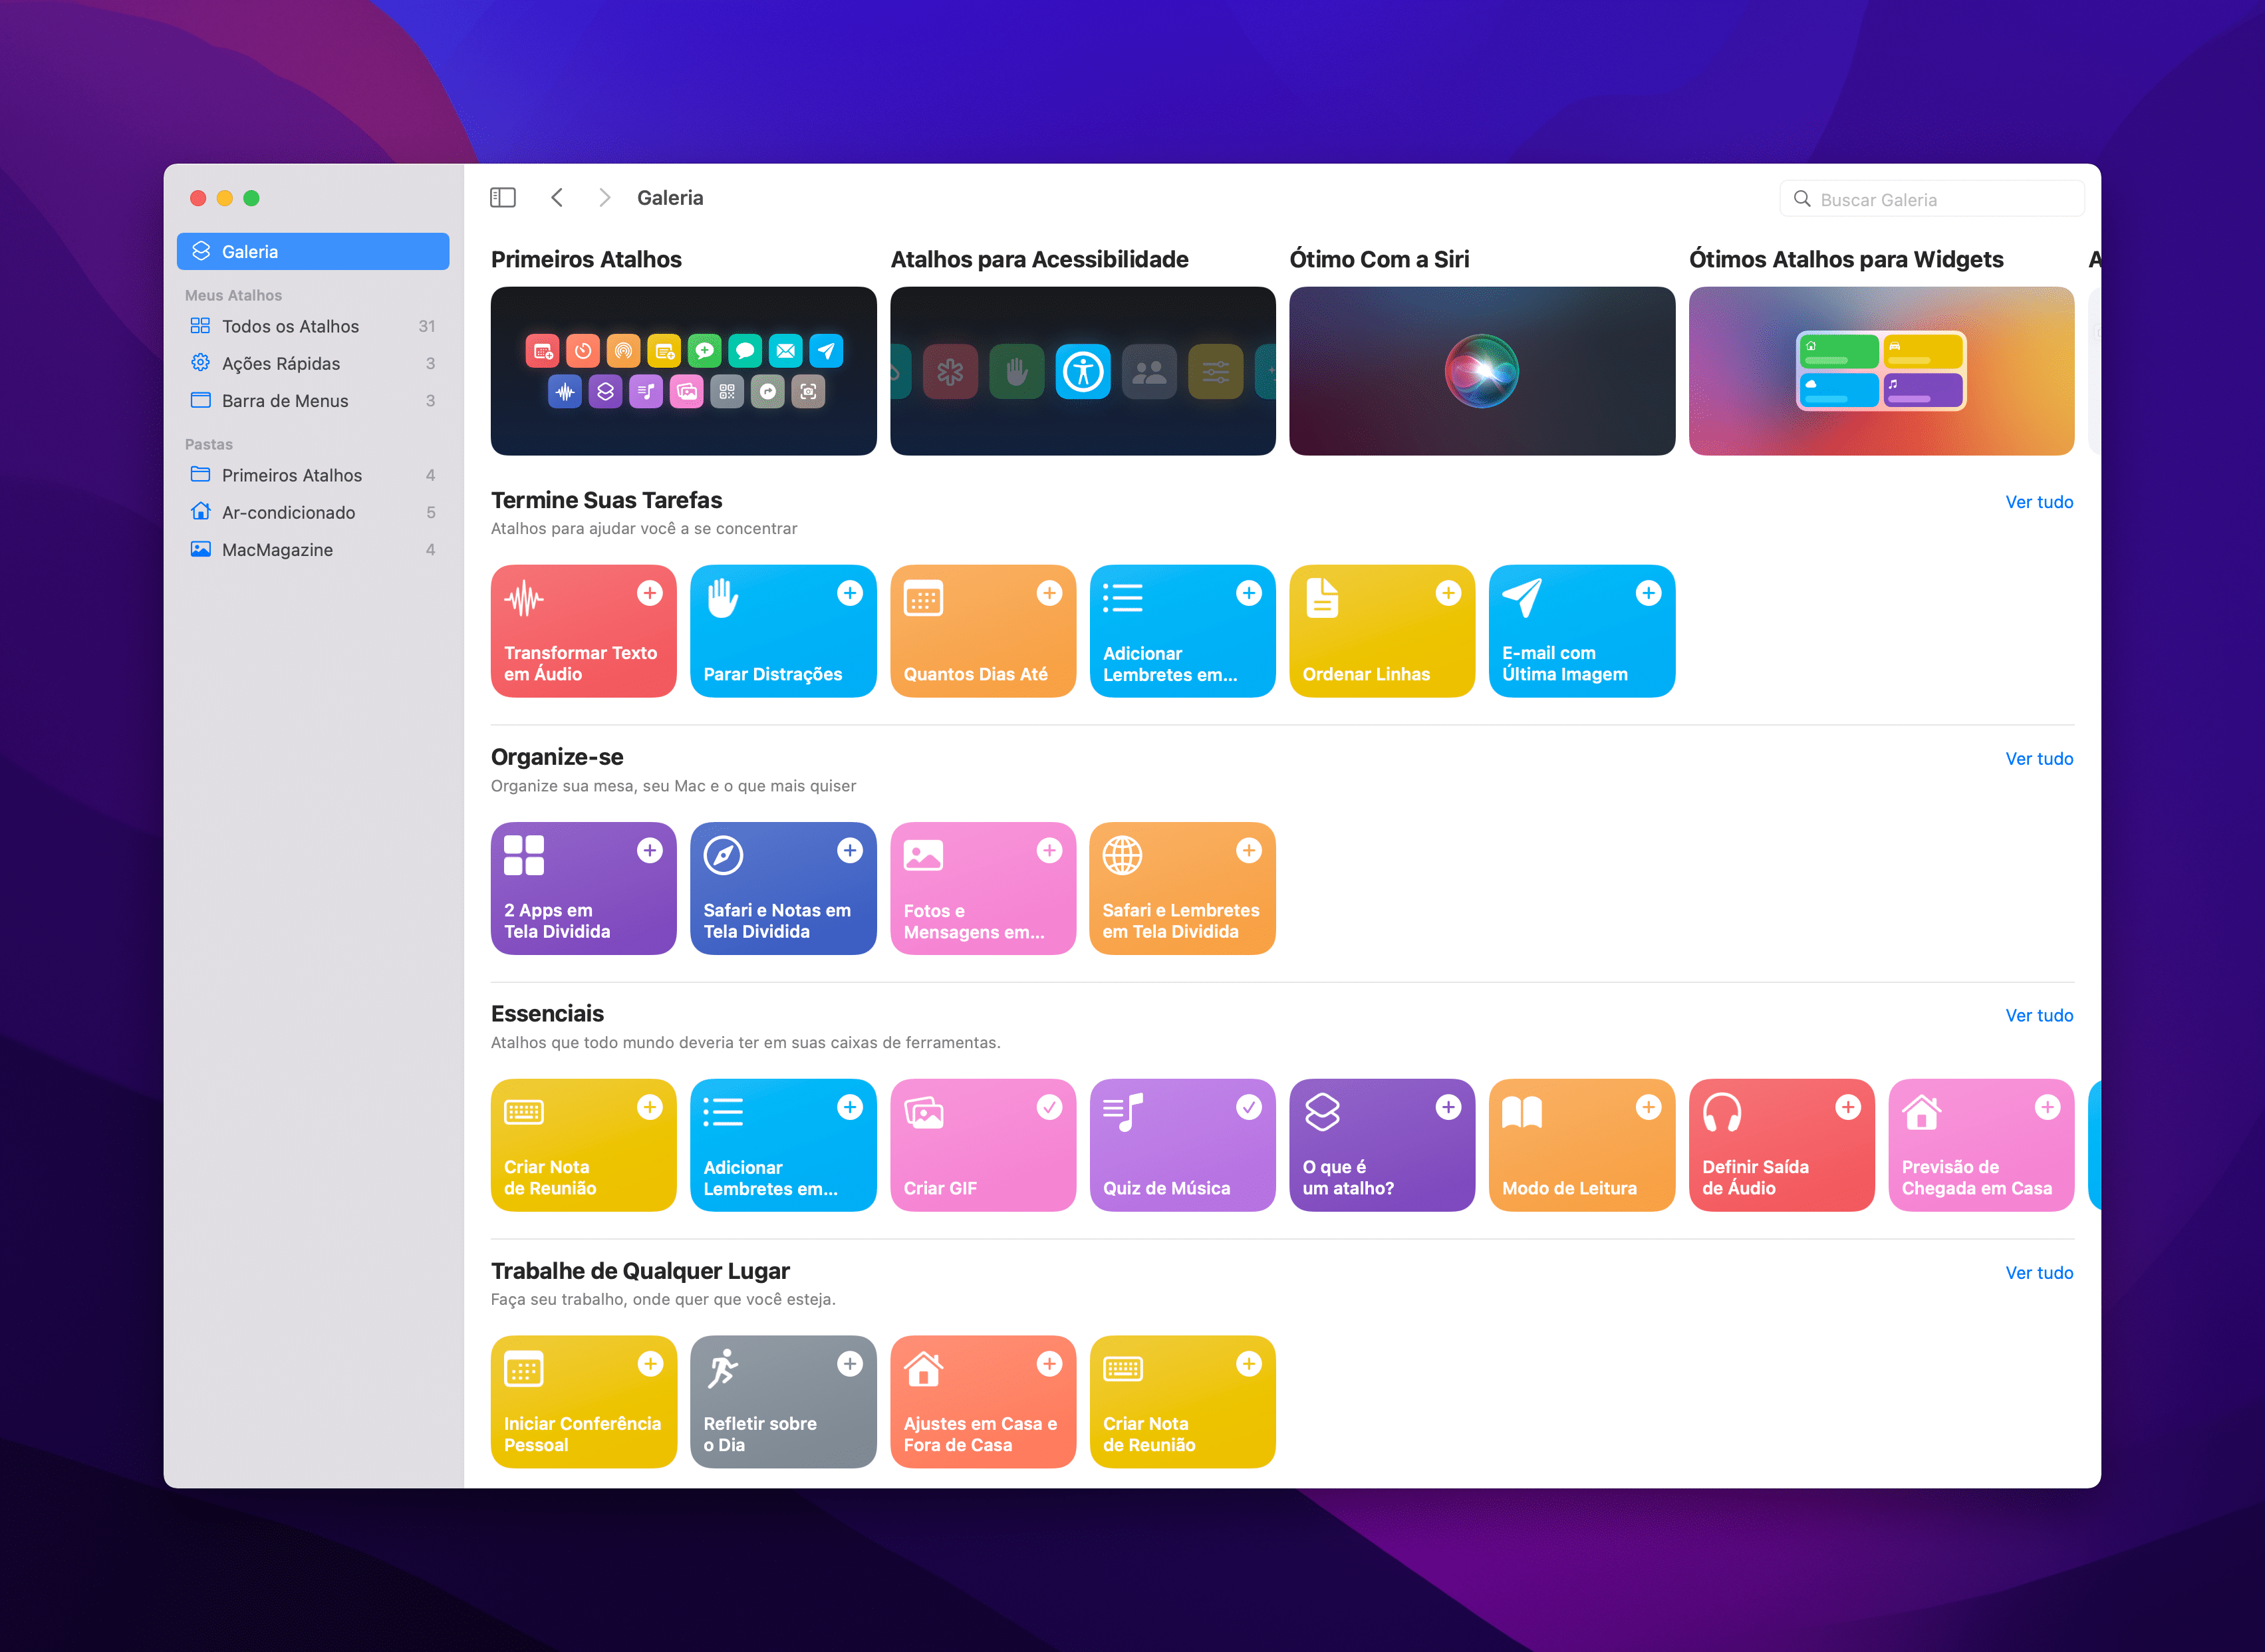Image resolution: width=2265 pixels, height=1652 pixels.
Task: Click the checkmark on Quiz de Música
Action: pyautogui.click(x=1249, y=1107)
